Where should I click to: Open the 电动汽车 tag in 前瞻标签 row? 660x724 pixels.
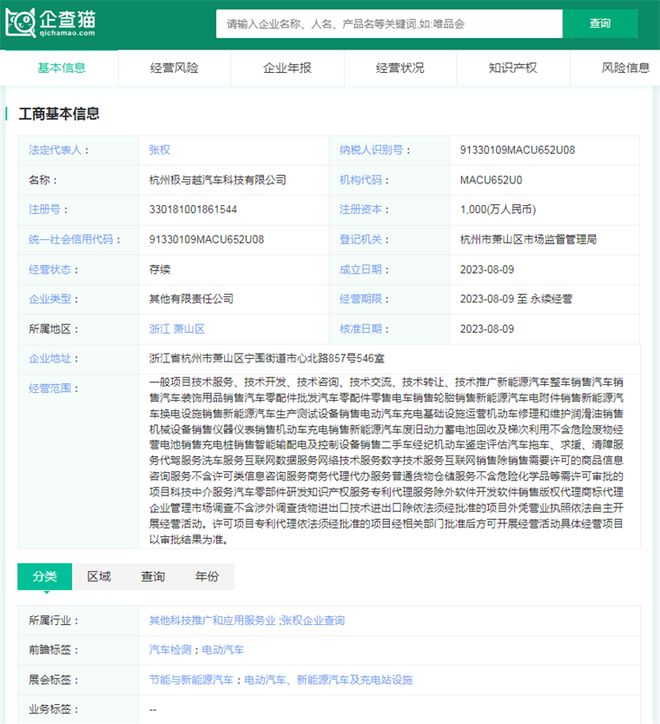click(x=223, y=650)
